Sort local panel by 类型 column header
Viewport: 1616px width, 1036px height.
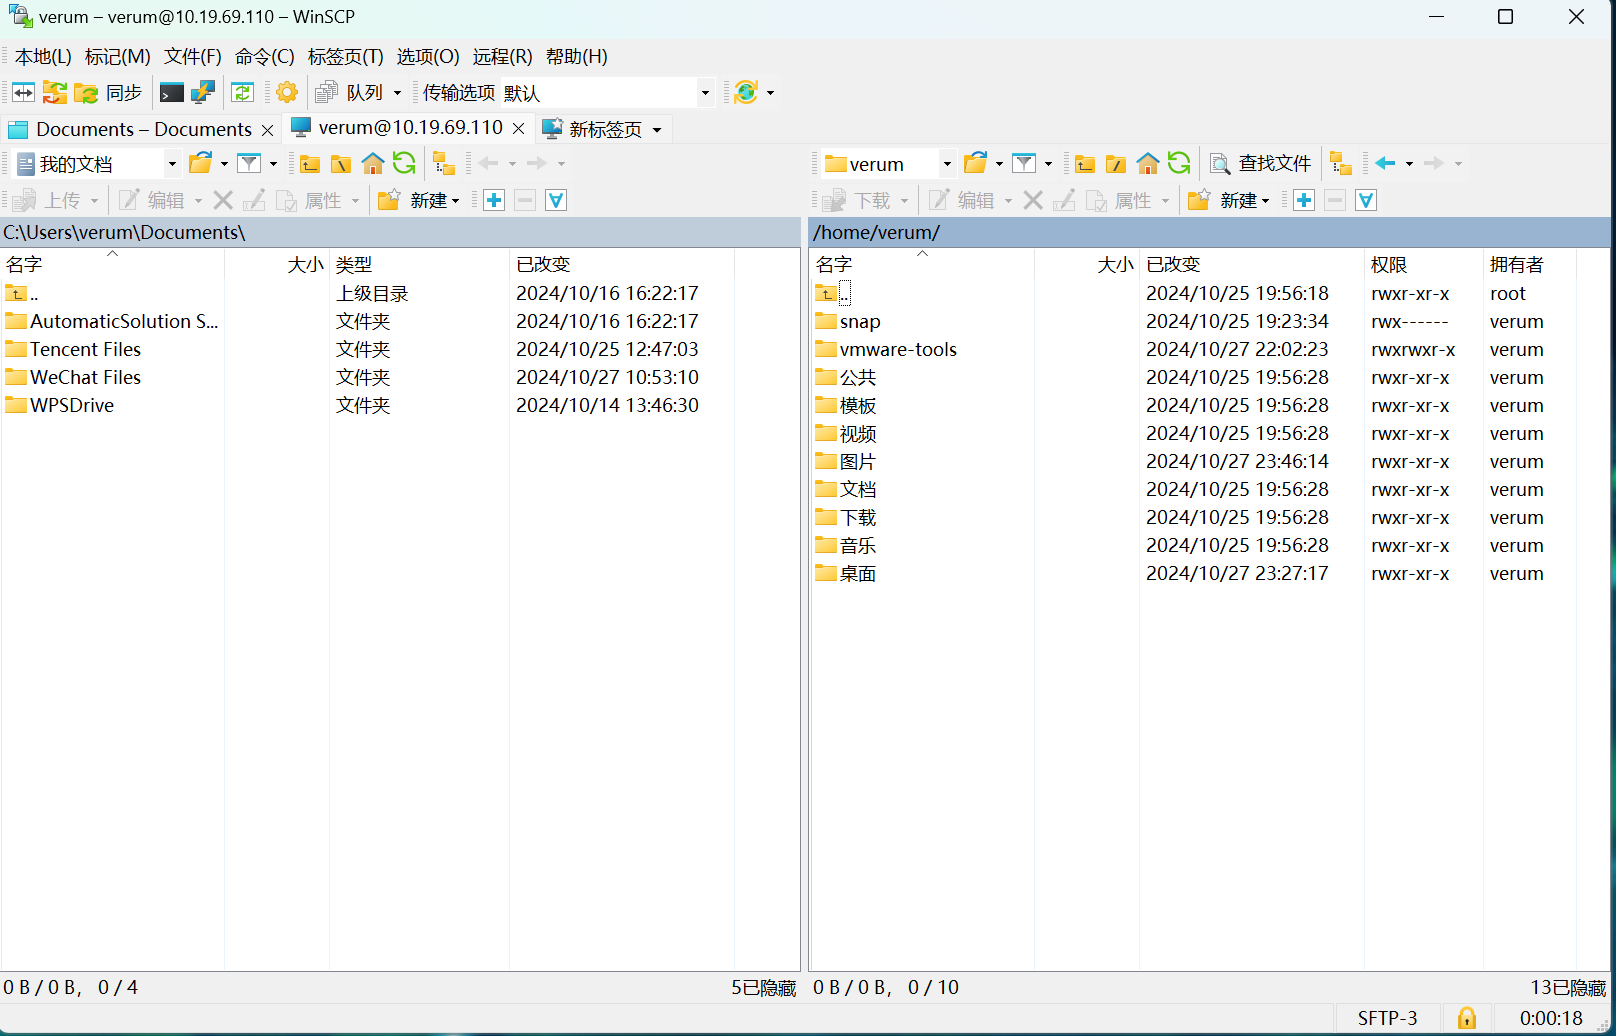click(419, 264)
